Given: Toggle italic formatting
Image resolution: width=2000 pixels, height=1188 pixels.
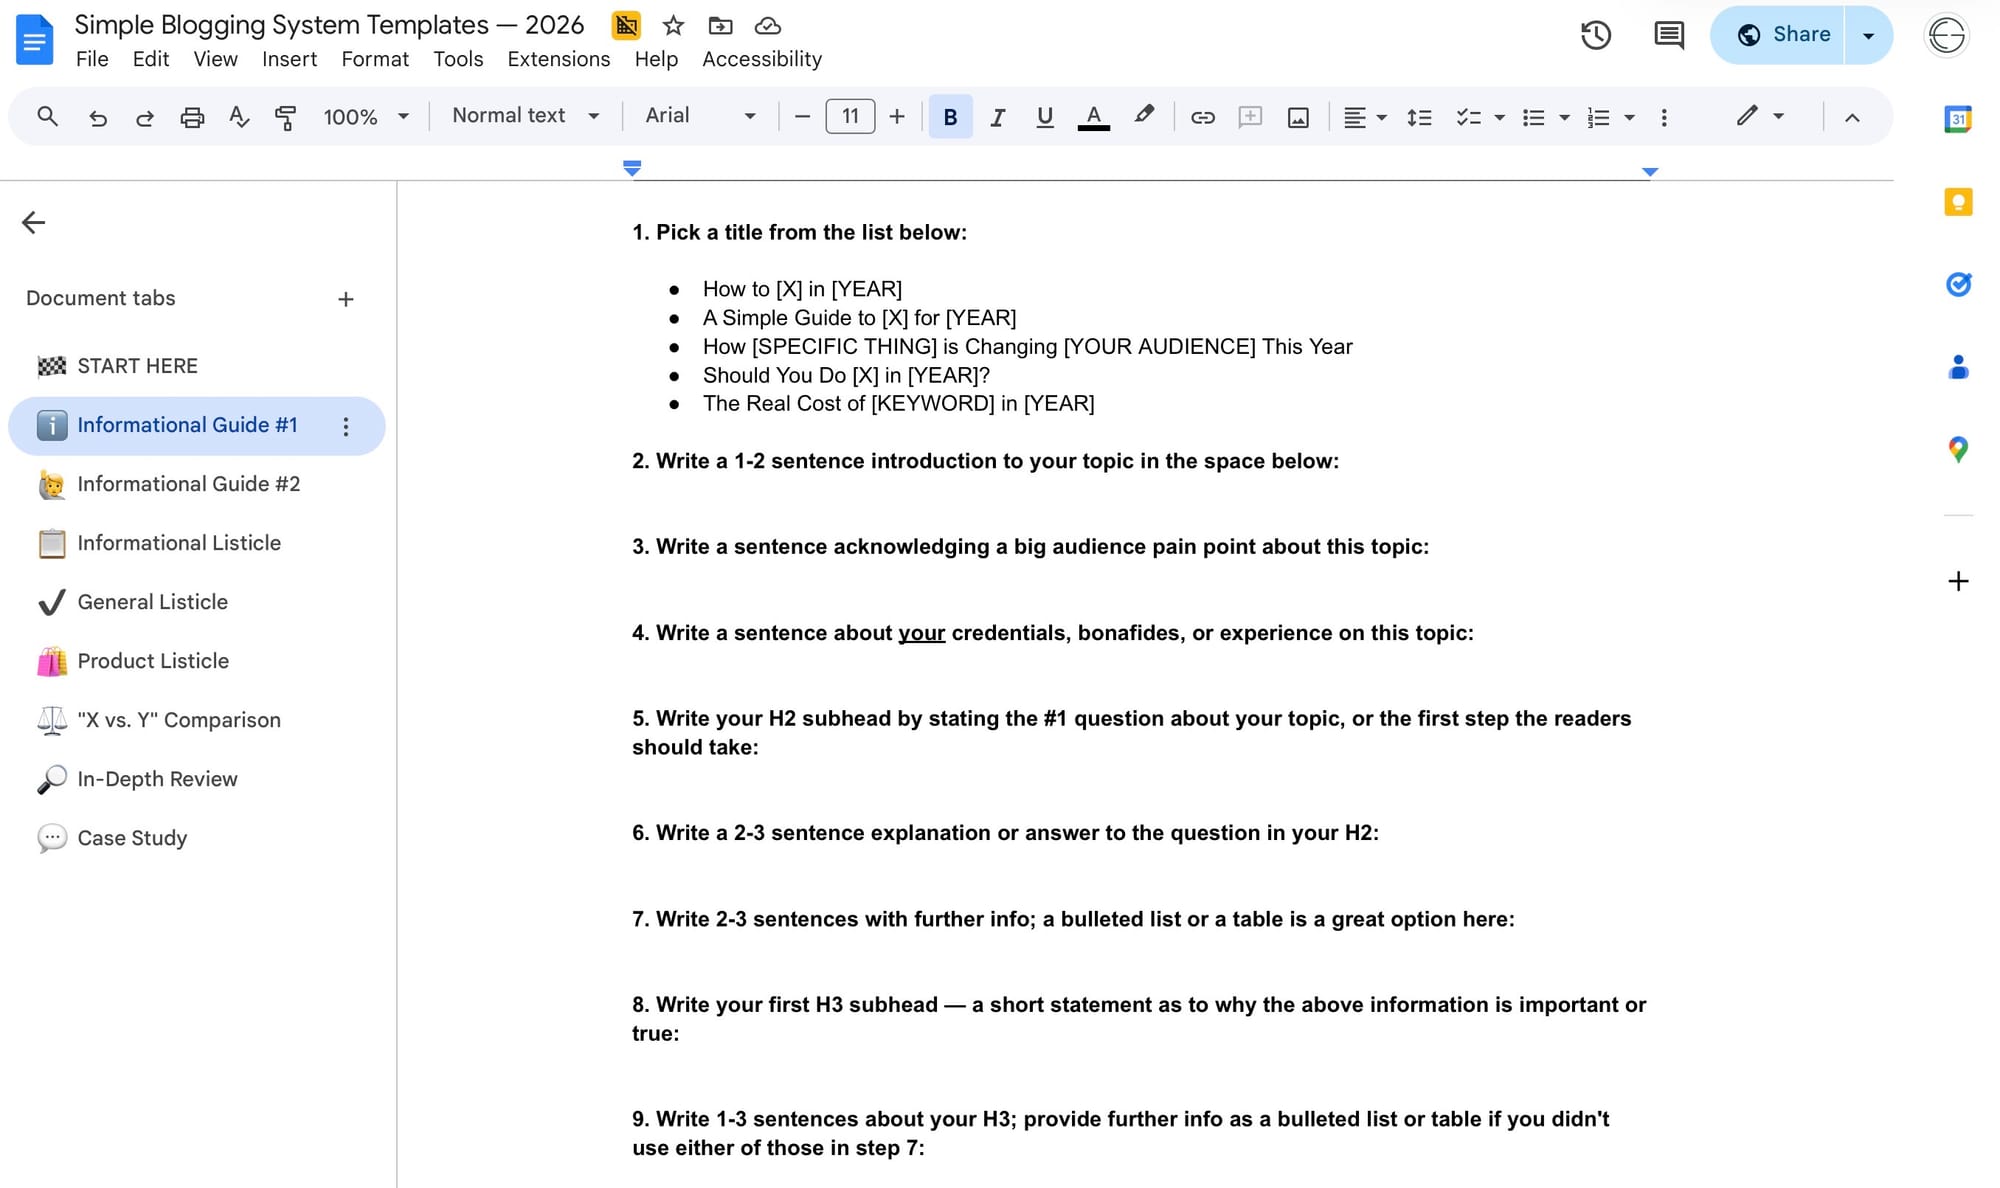Looking at the screenshot, I should (997, 117).
